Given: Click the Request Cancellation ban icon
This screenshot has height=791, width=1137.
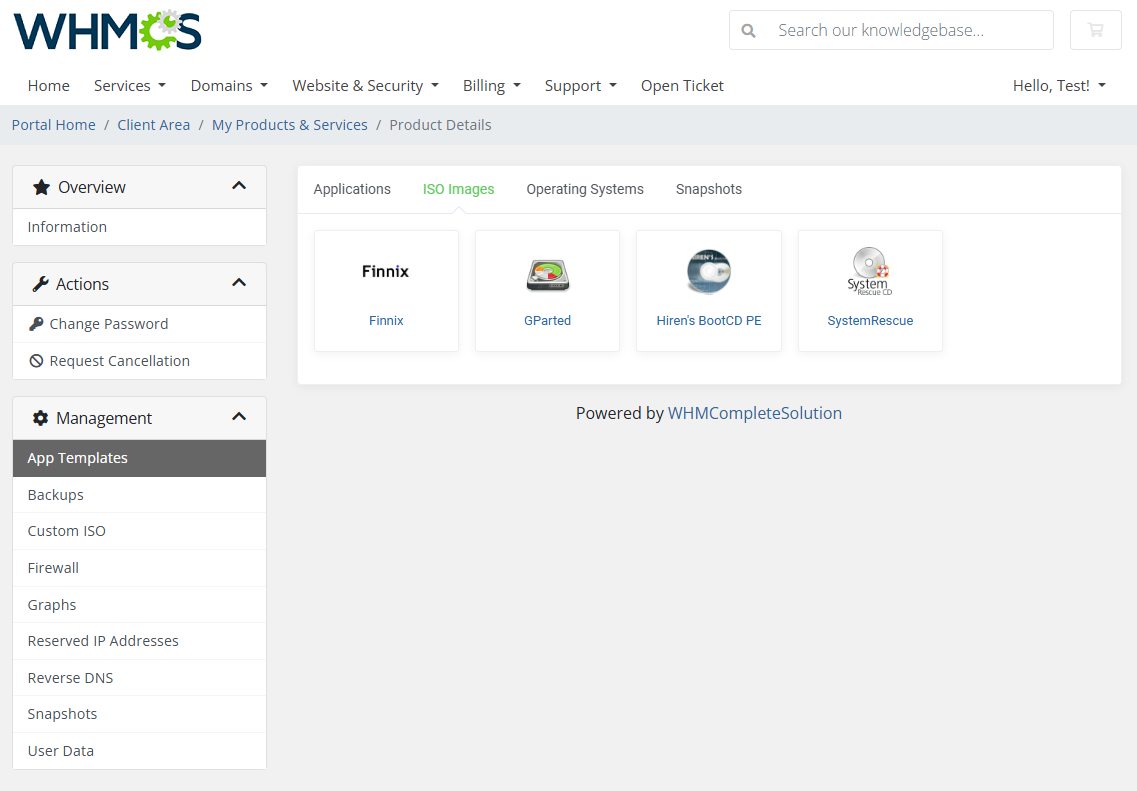Looking at the screenshot, I should coord(36,361).
